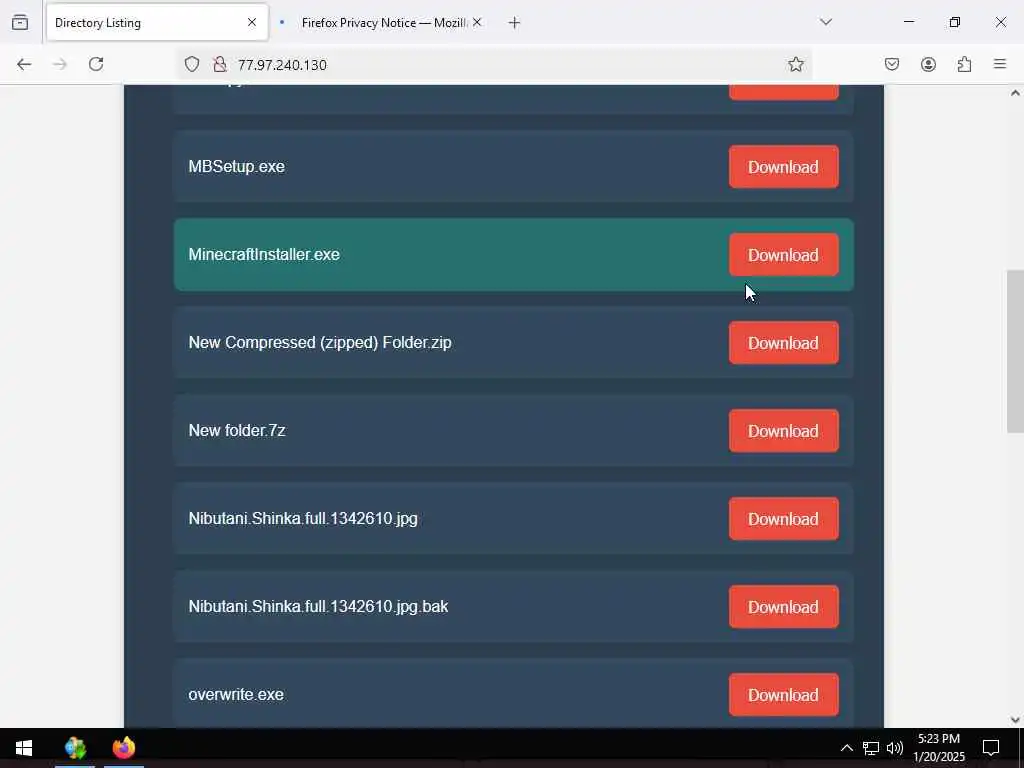Screen dimensions: 1024x768
Task: Open the clock showing 5:23 PM
Action: 939,748
